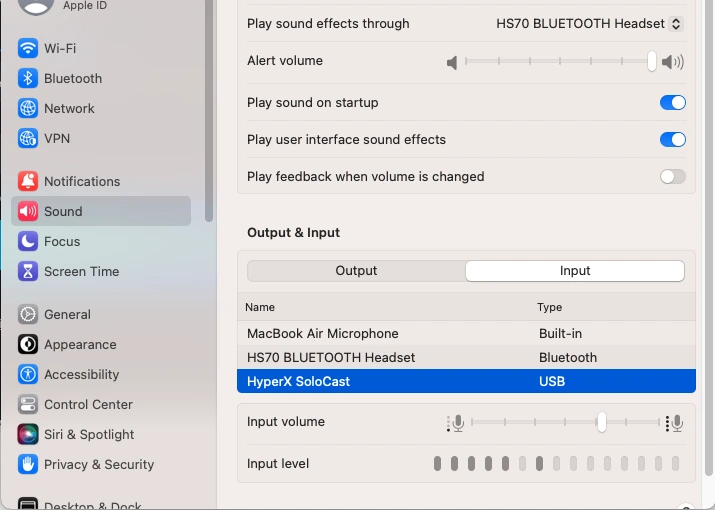Open the Focus moon icon
This screenshot has height=510, width=715.
28,241
